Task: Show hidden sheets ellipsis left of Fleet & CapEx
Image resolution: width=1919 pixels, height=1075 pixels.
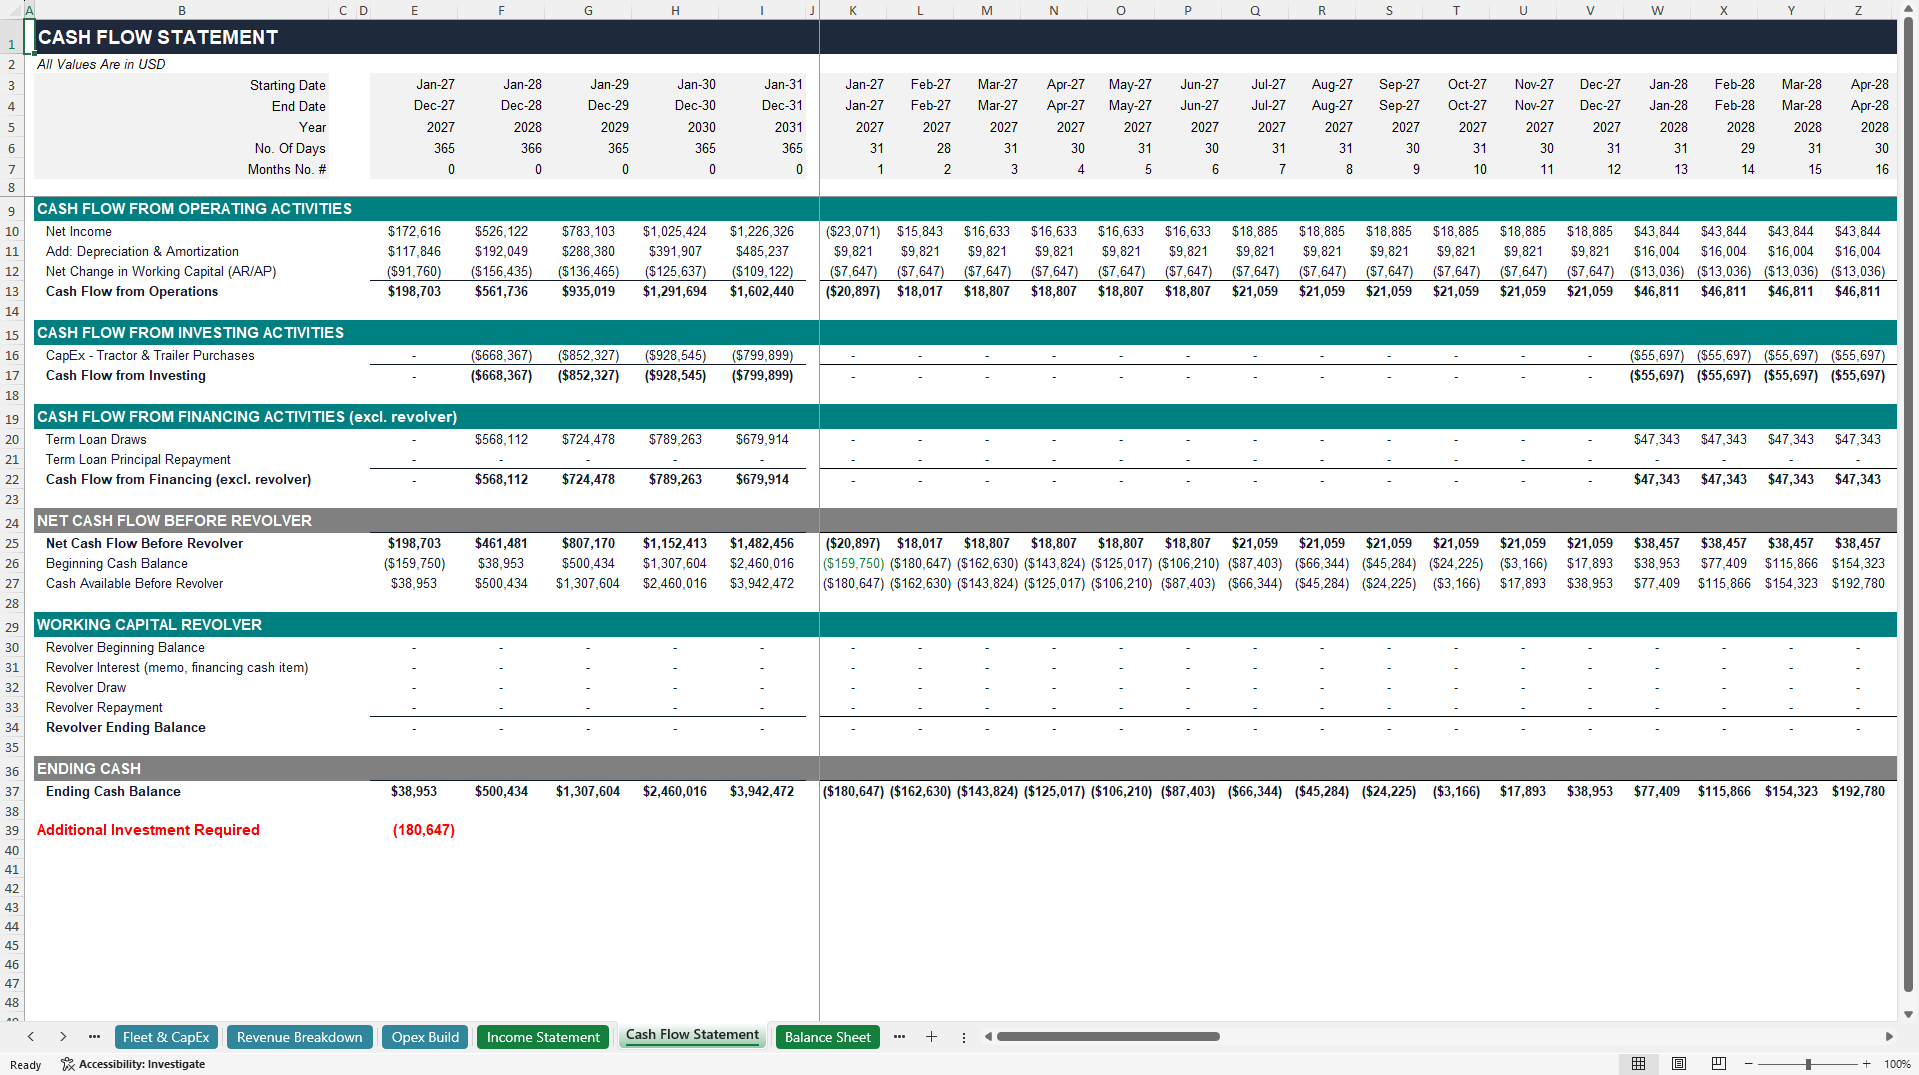Action: (94, 1037)
